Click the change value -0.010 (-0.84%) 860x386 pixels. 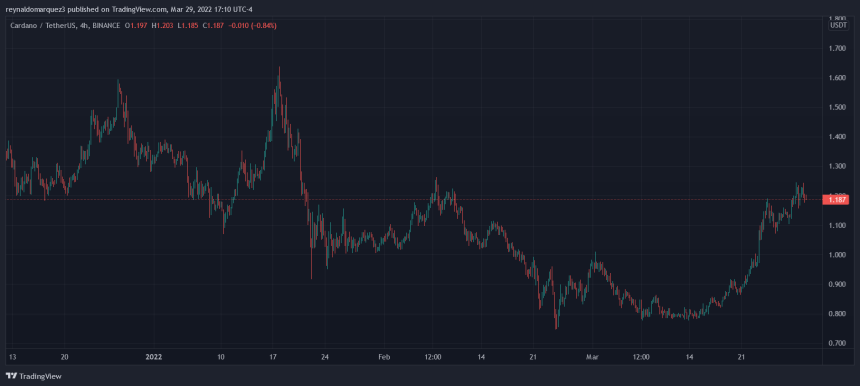point(252,25)
